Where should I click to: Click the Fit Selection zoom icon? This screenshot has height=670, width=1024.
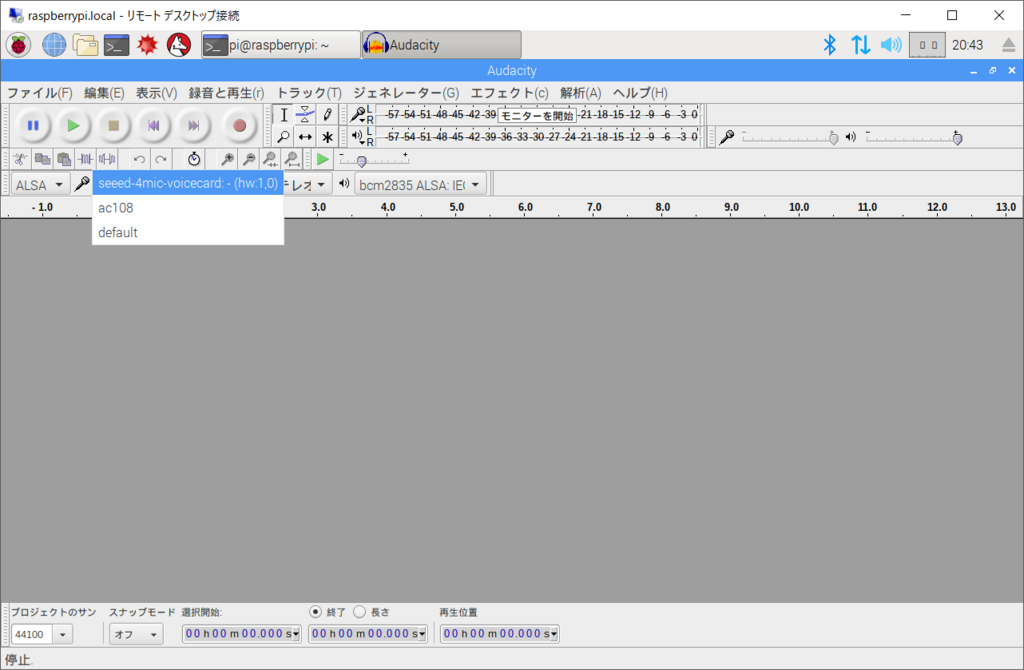270,159
